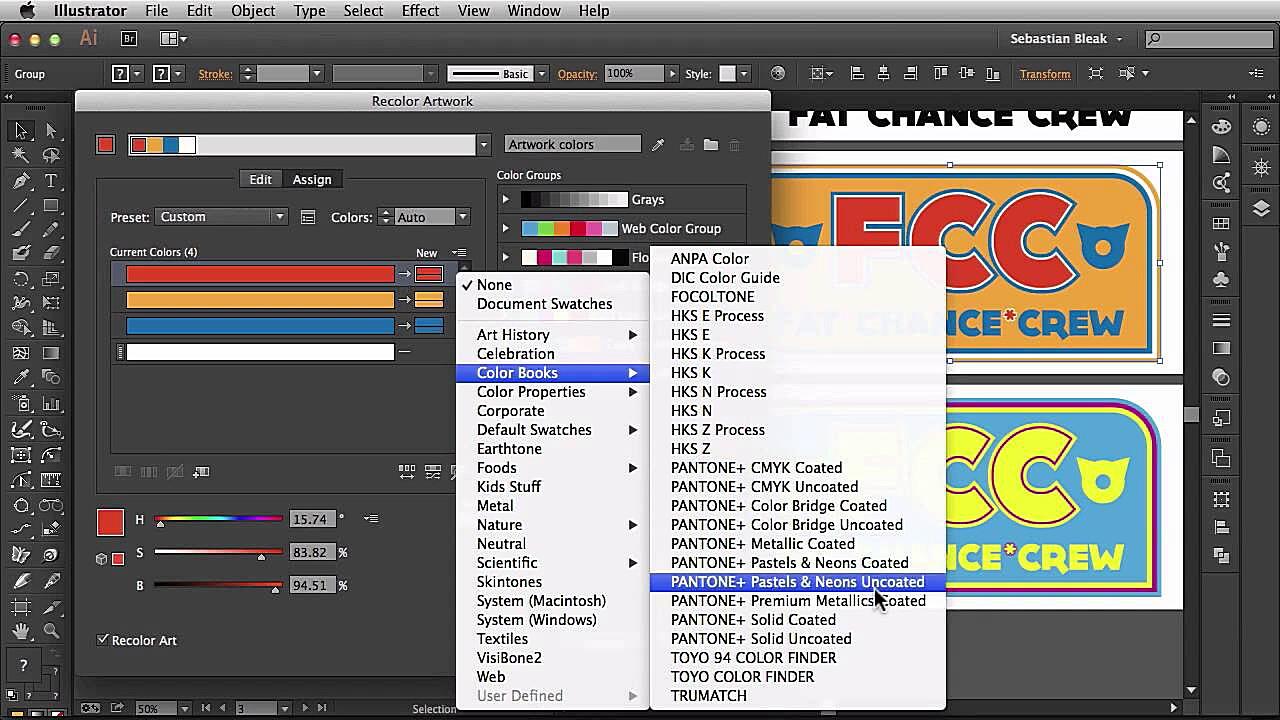Open the Effect menu in menu bar

click(420, 10)
